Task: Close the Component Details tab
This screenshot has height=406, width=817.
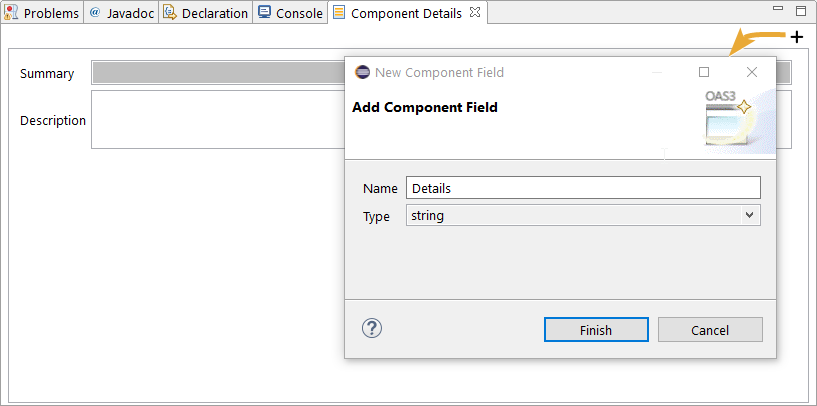Action: (x=475, y=13)
